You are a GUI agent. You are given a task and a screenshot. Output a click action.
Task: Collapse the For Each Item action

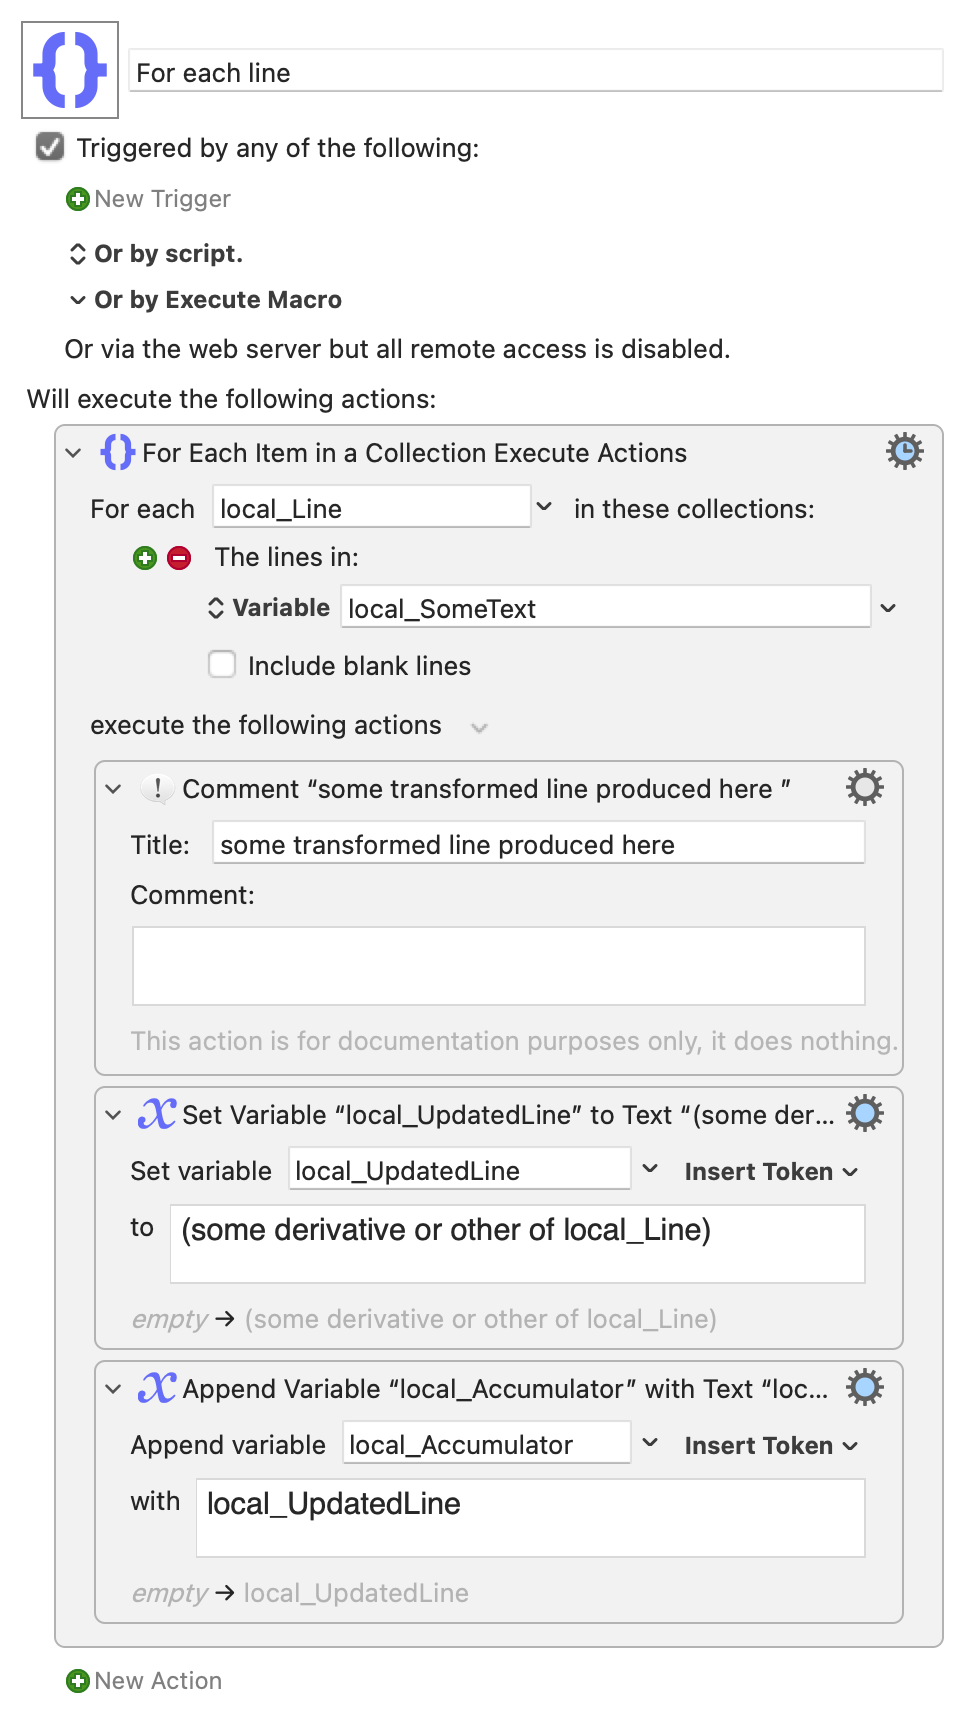(73, 453)
